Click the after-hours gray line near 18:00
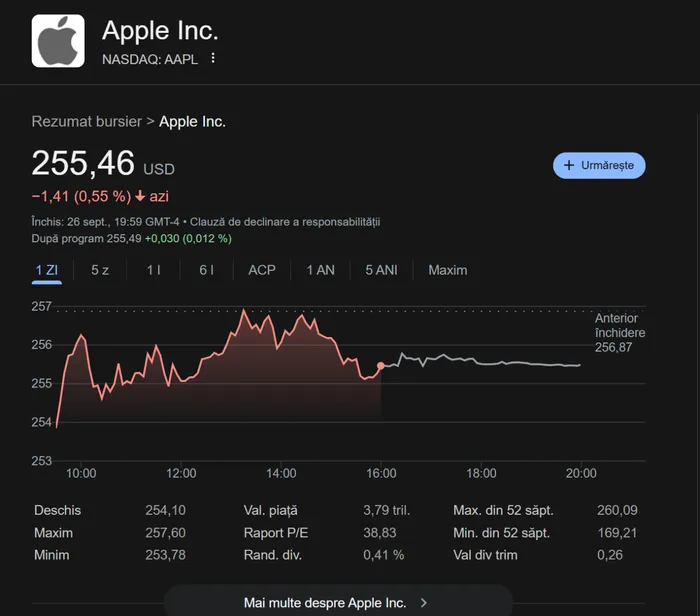Image resolution: width=700 pixels, height=616 pixels. pos(481,364)
